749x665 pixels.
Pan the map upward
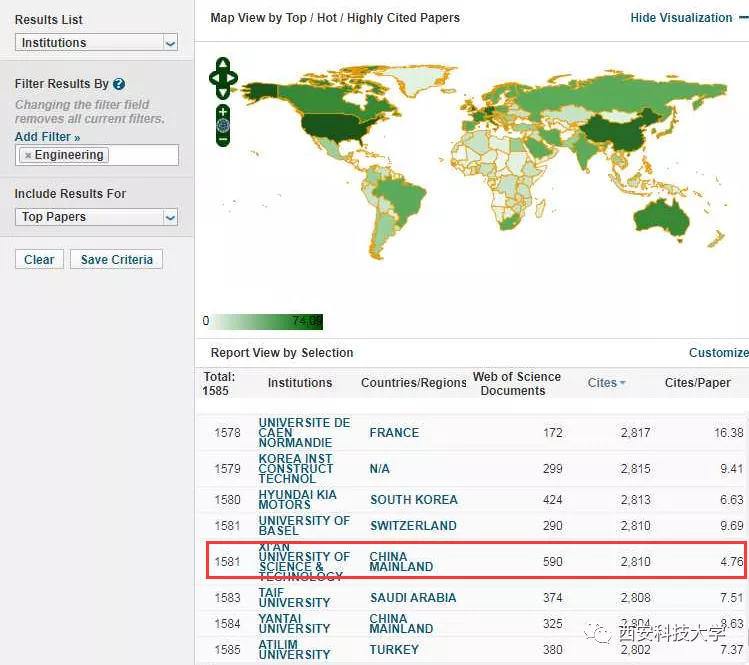pos(223,63)
